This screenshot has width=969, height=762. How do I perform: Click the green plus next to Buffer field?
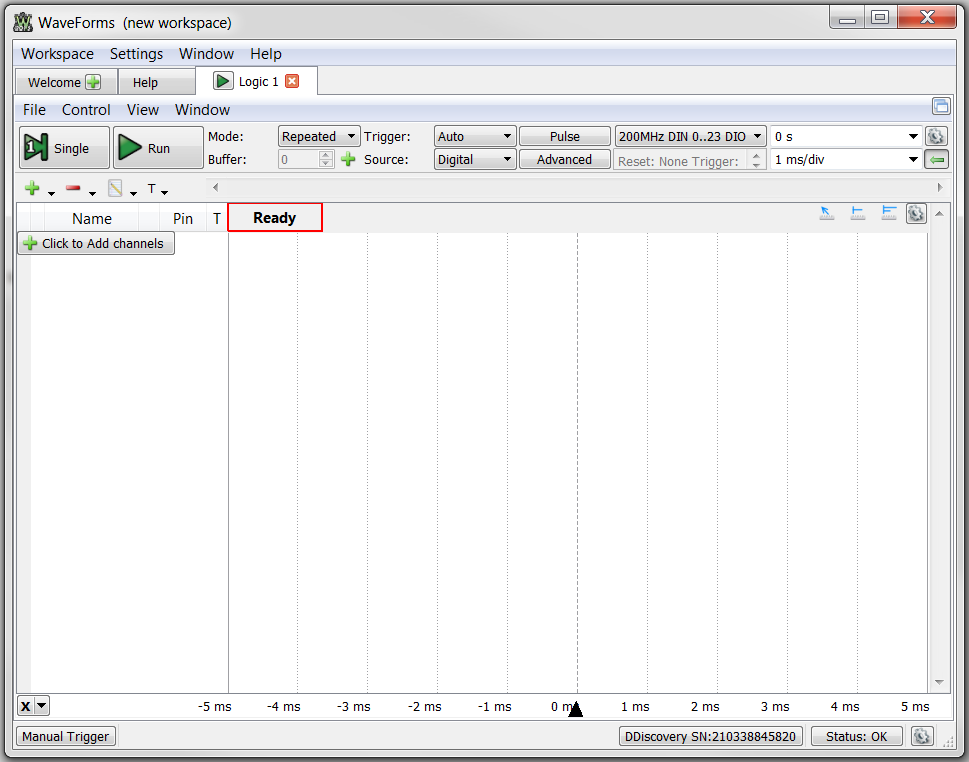[x=349, y=159]
